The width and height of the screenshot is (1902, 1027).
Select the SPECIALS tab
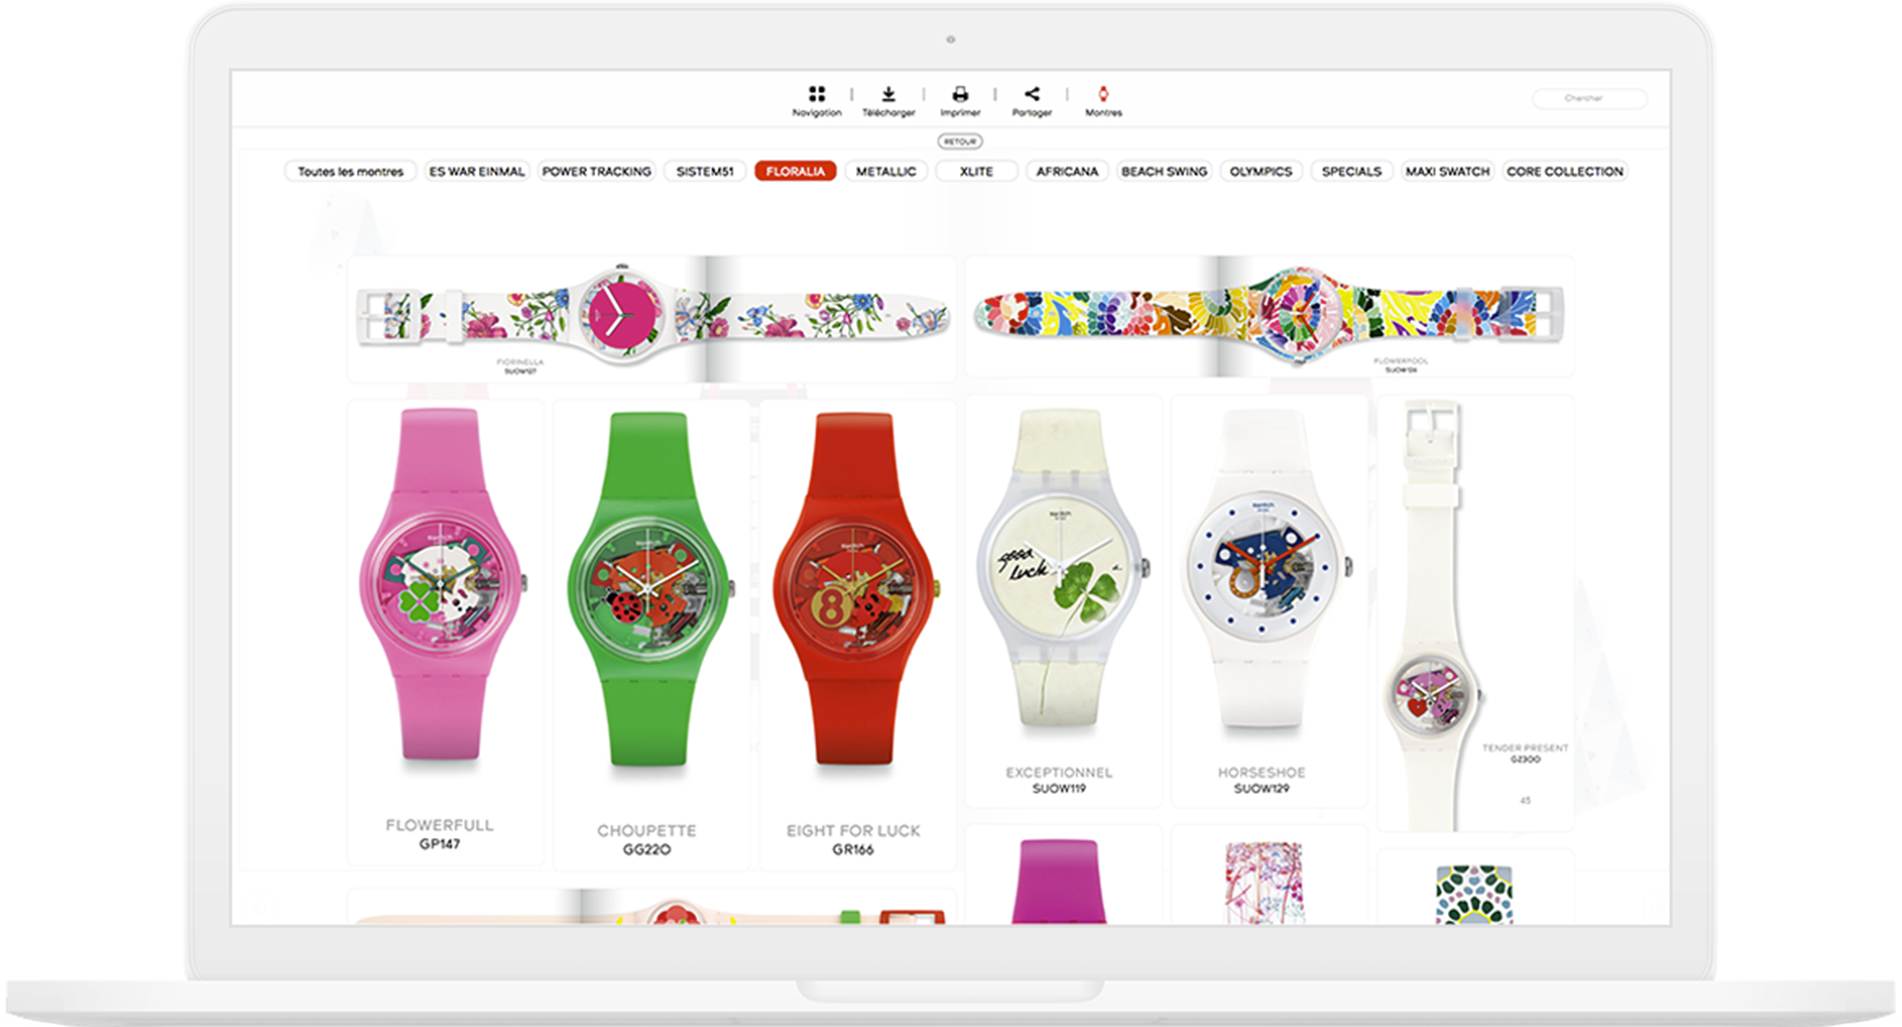(x=1351, y=172)
